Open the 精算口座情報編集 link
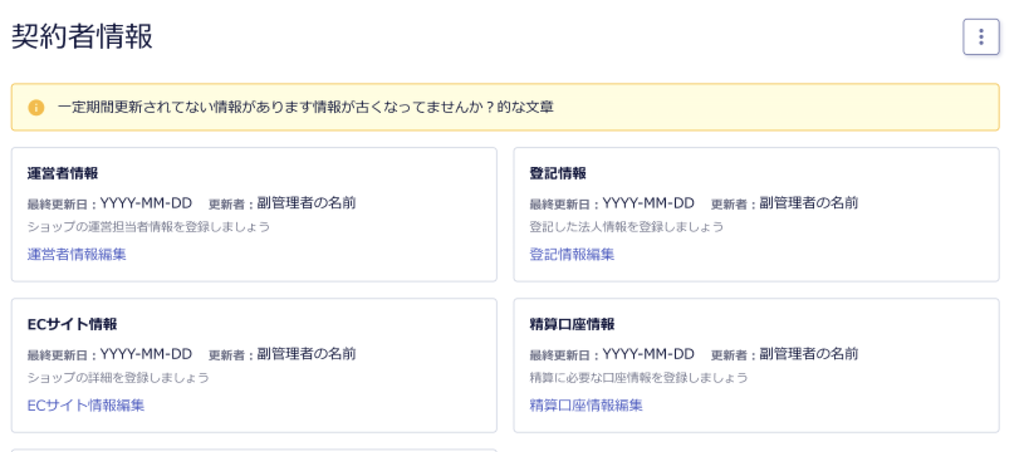This screenshot has width=1024, height=452. coord(586,405)
